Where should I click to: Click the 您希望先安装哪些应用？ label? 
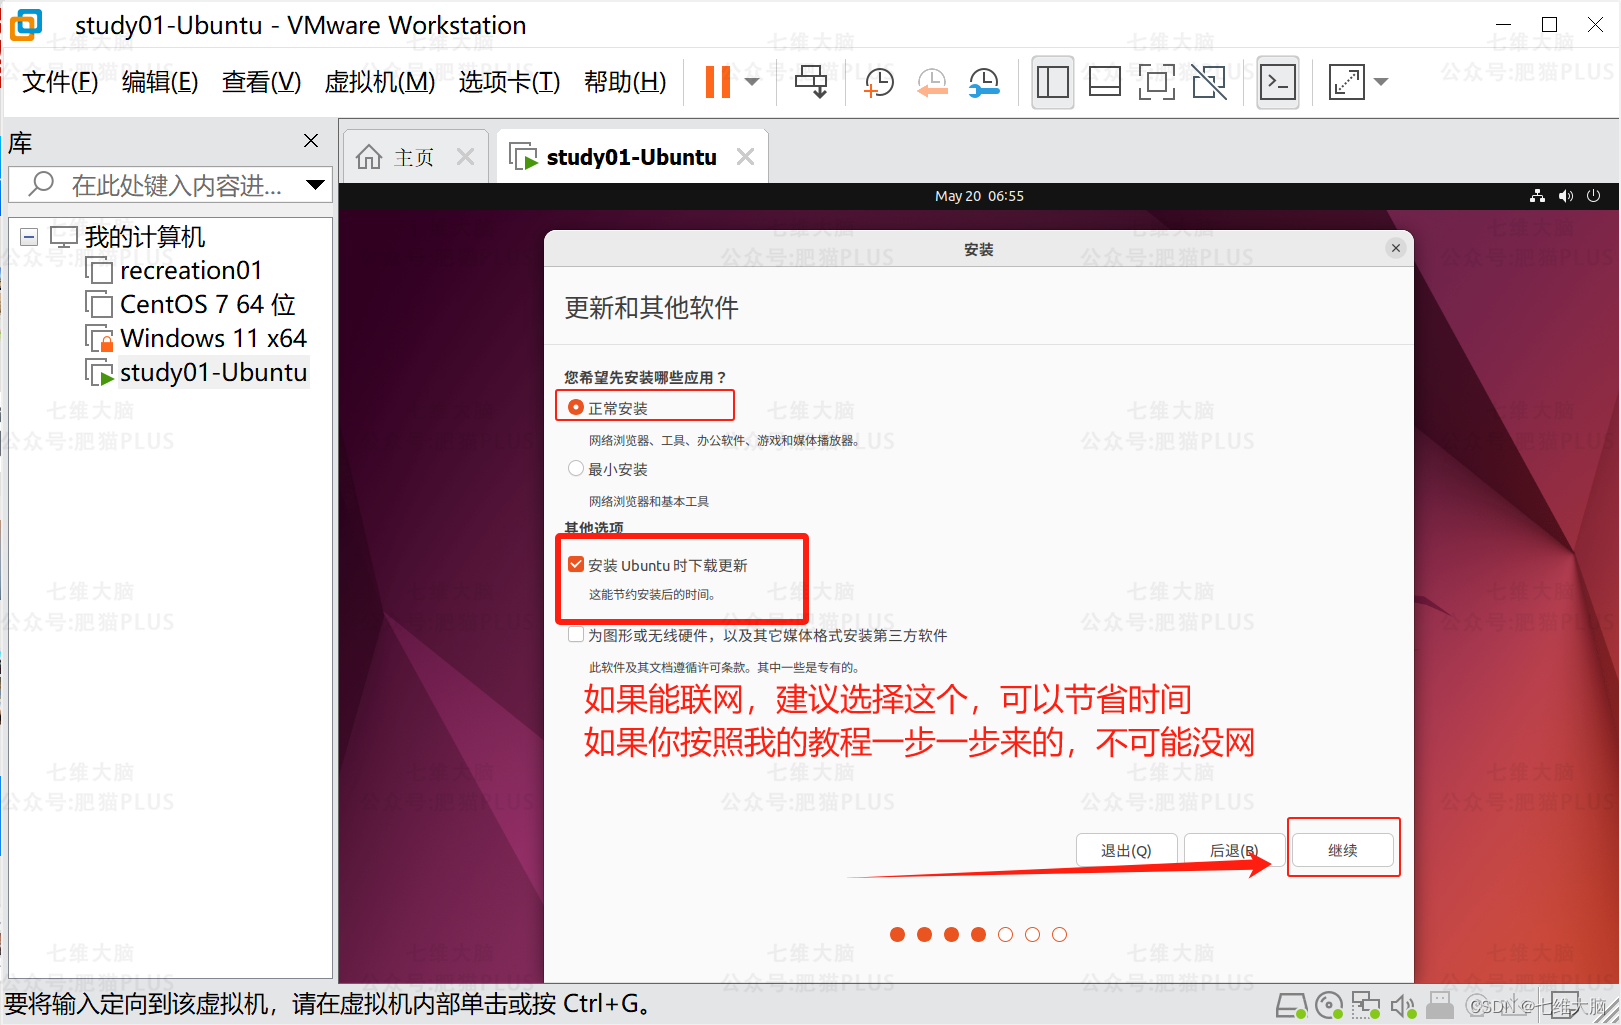coord(645,377)
